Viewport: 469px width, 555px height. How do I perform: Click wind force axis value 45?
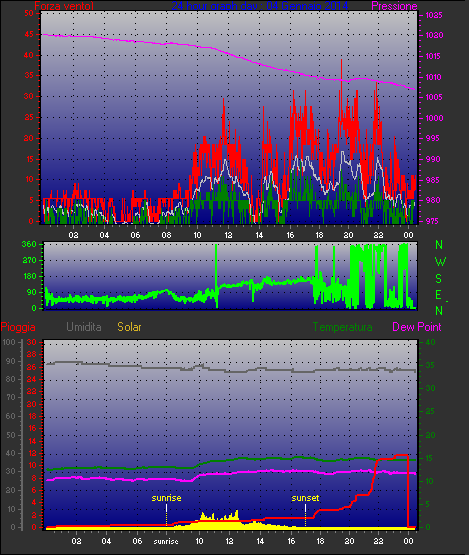[29, 34]
